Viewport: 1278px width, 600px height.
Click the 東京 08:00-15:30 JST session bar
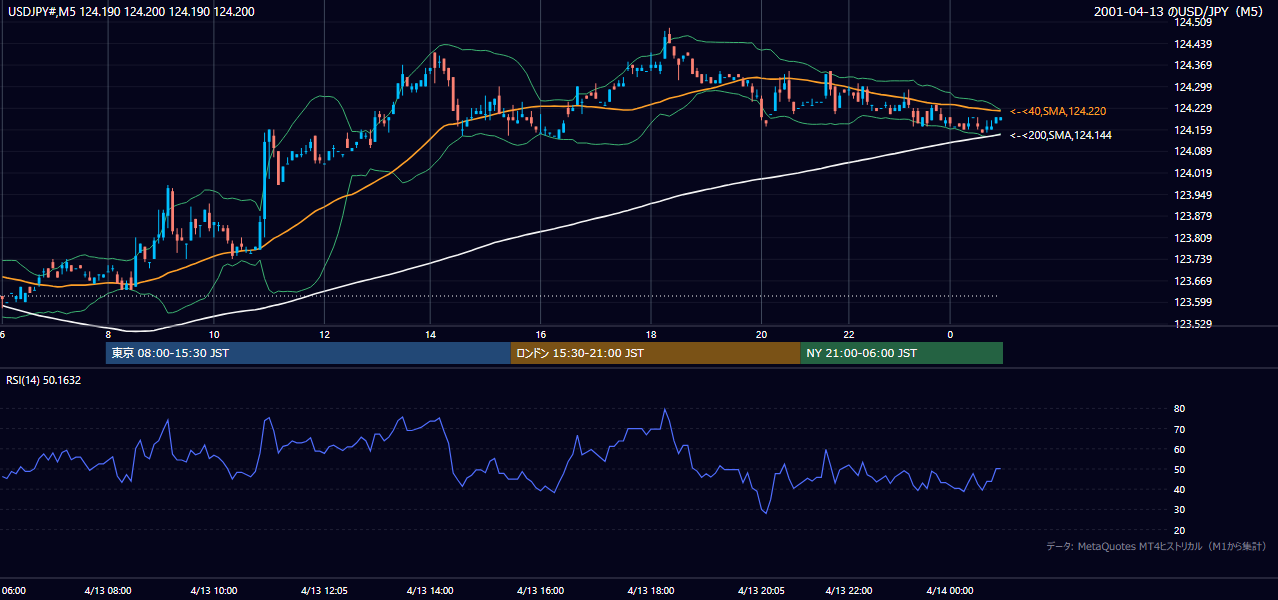coord(308,353)
